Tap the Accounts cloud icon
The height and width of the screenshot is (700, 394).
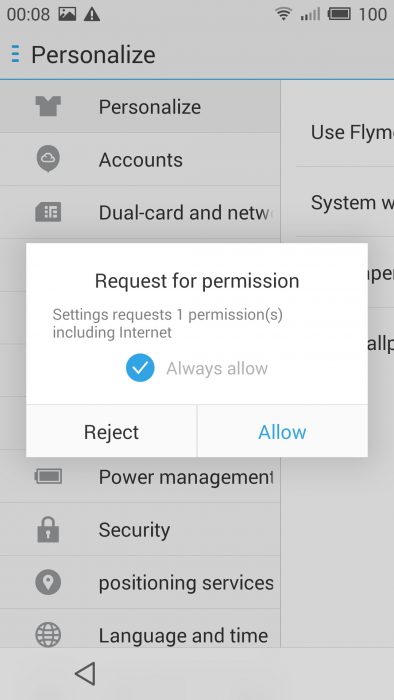tap(48, 159)
